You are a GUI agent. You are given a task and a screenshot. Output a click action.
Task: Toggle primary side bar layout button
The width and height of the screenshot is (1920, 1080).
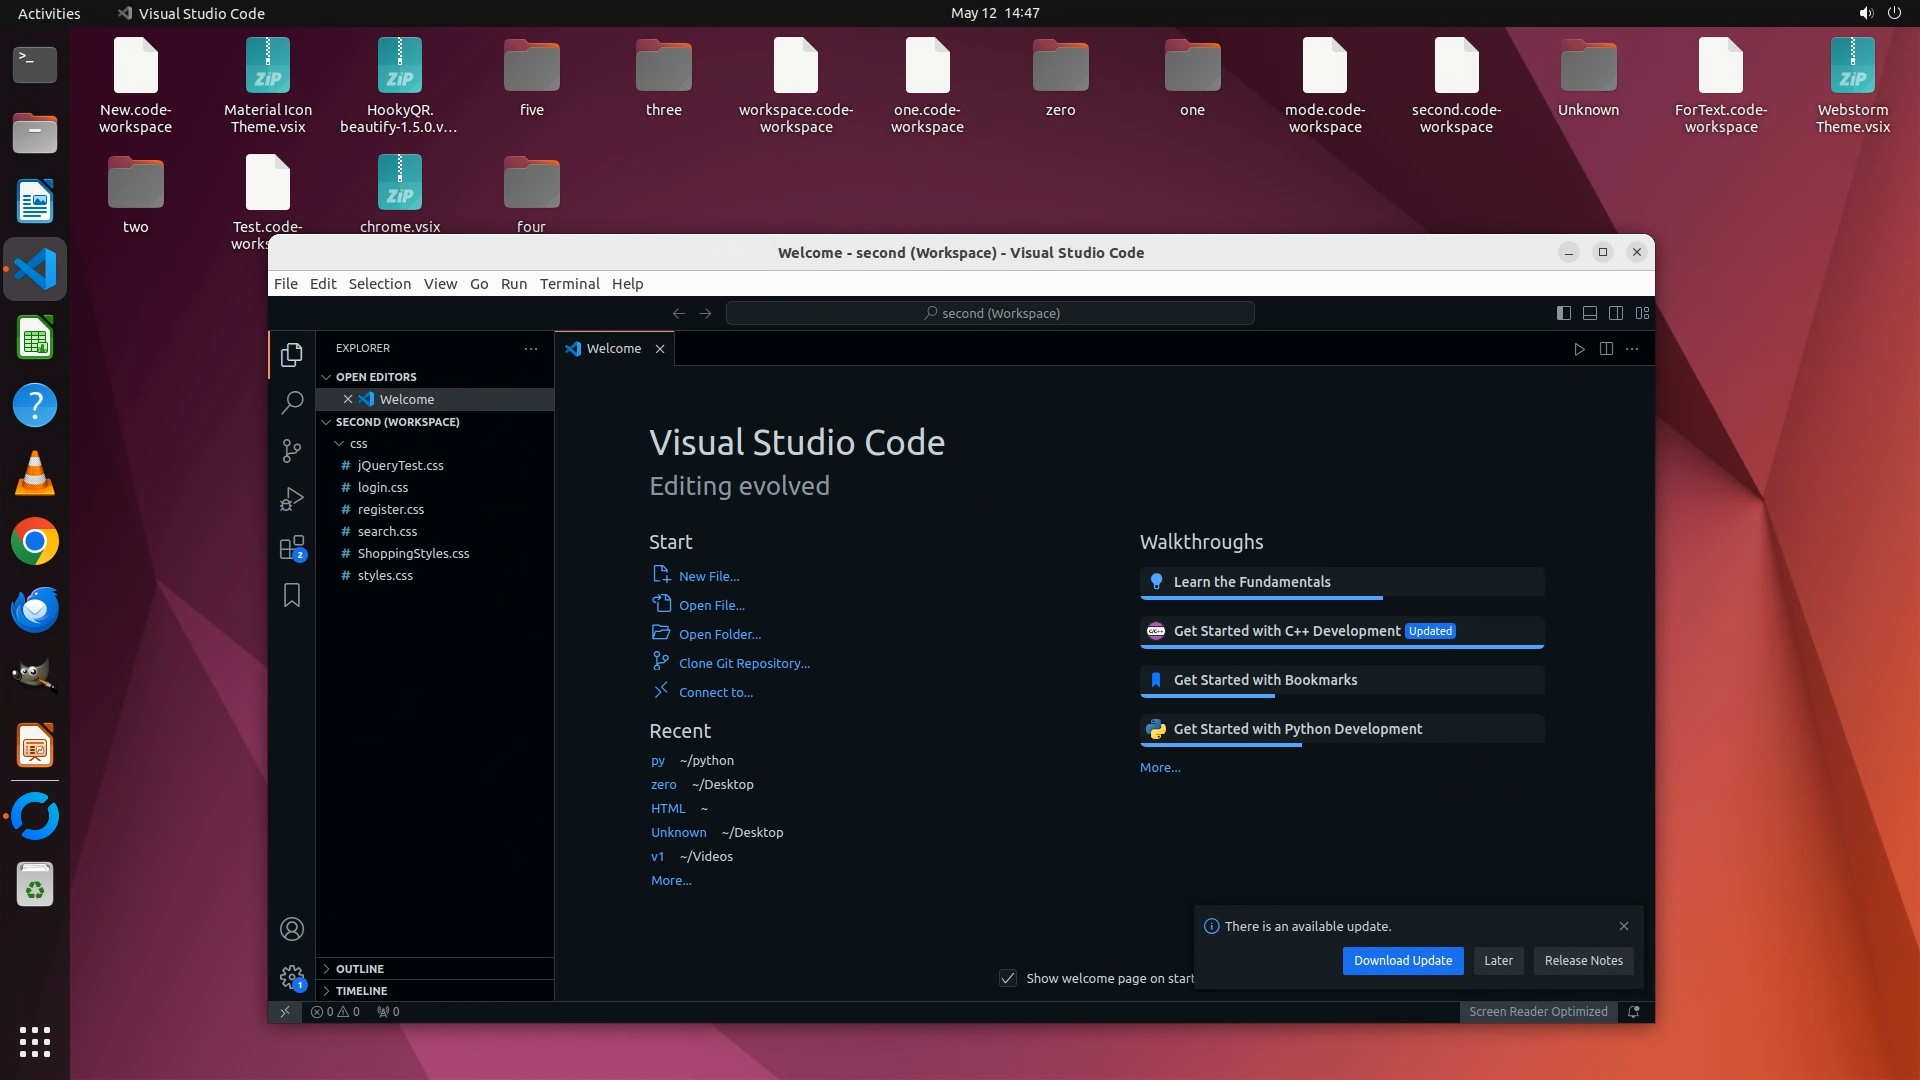[1563, 313]
